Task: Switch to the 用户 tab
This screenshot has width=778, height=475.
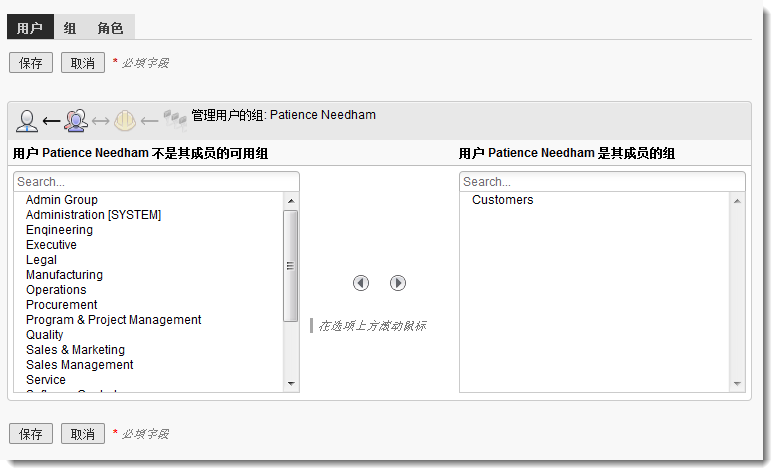Action: coord(30,27)
